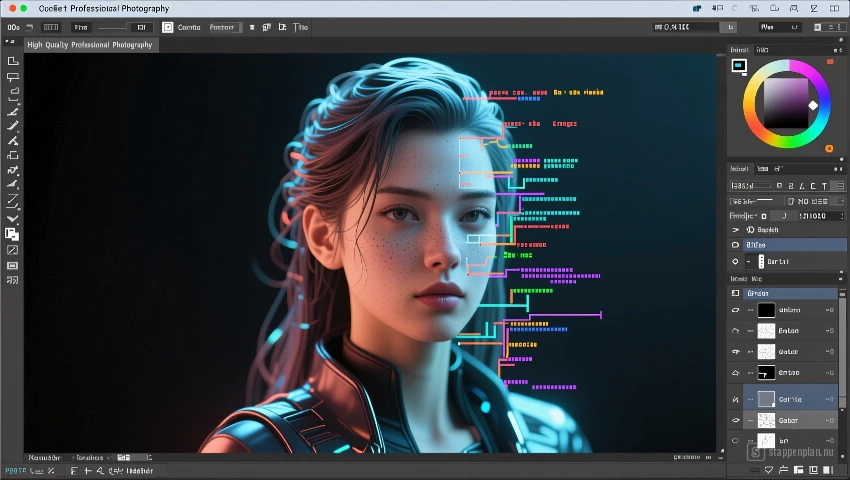Click the white handle on the color wheel
This screenshot has width=850, height=480.
tap(813, 105)
